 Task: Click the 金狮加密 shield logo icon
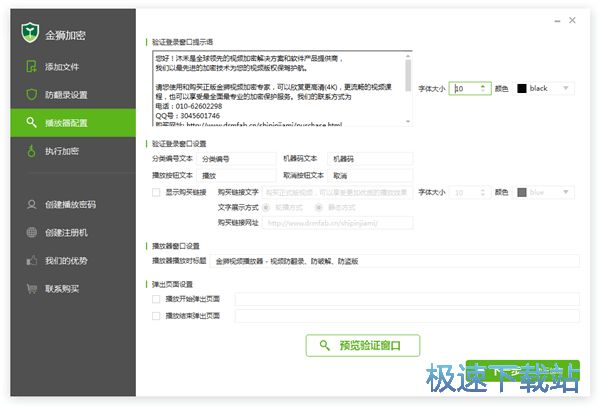[x=30, y=33]
